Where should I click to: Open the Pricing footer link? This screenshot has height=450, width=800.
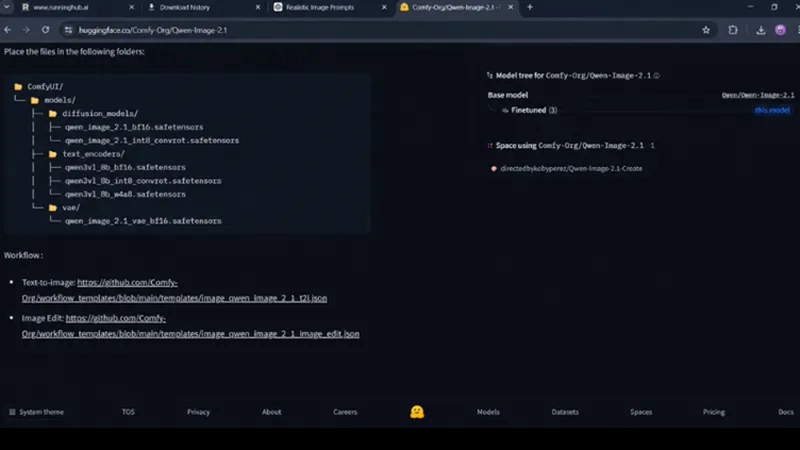pyautogui.click(x=714, y=412)
